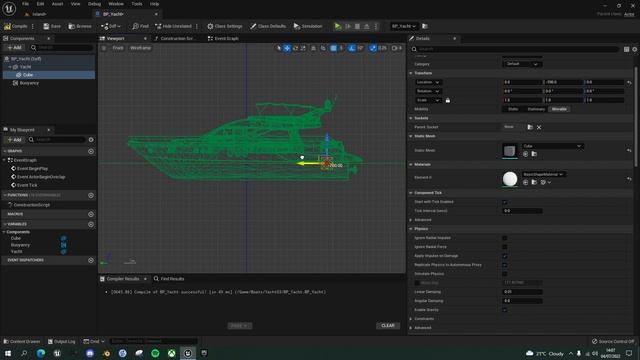Image resolution: width=640 pixels, height=360 pixels.
Task: Switch to the Construction Script tab
Action: click(x=175, y=38)
